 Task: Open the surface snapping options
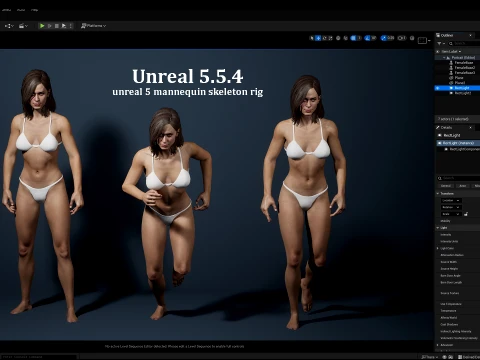coord(346,38)
